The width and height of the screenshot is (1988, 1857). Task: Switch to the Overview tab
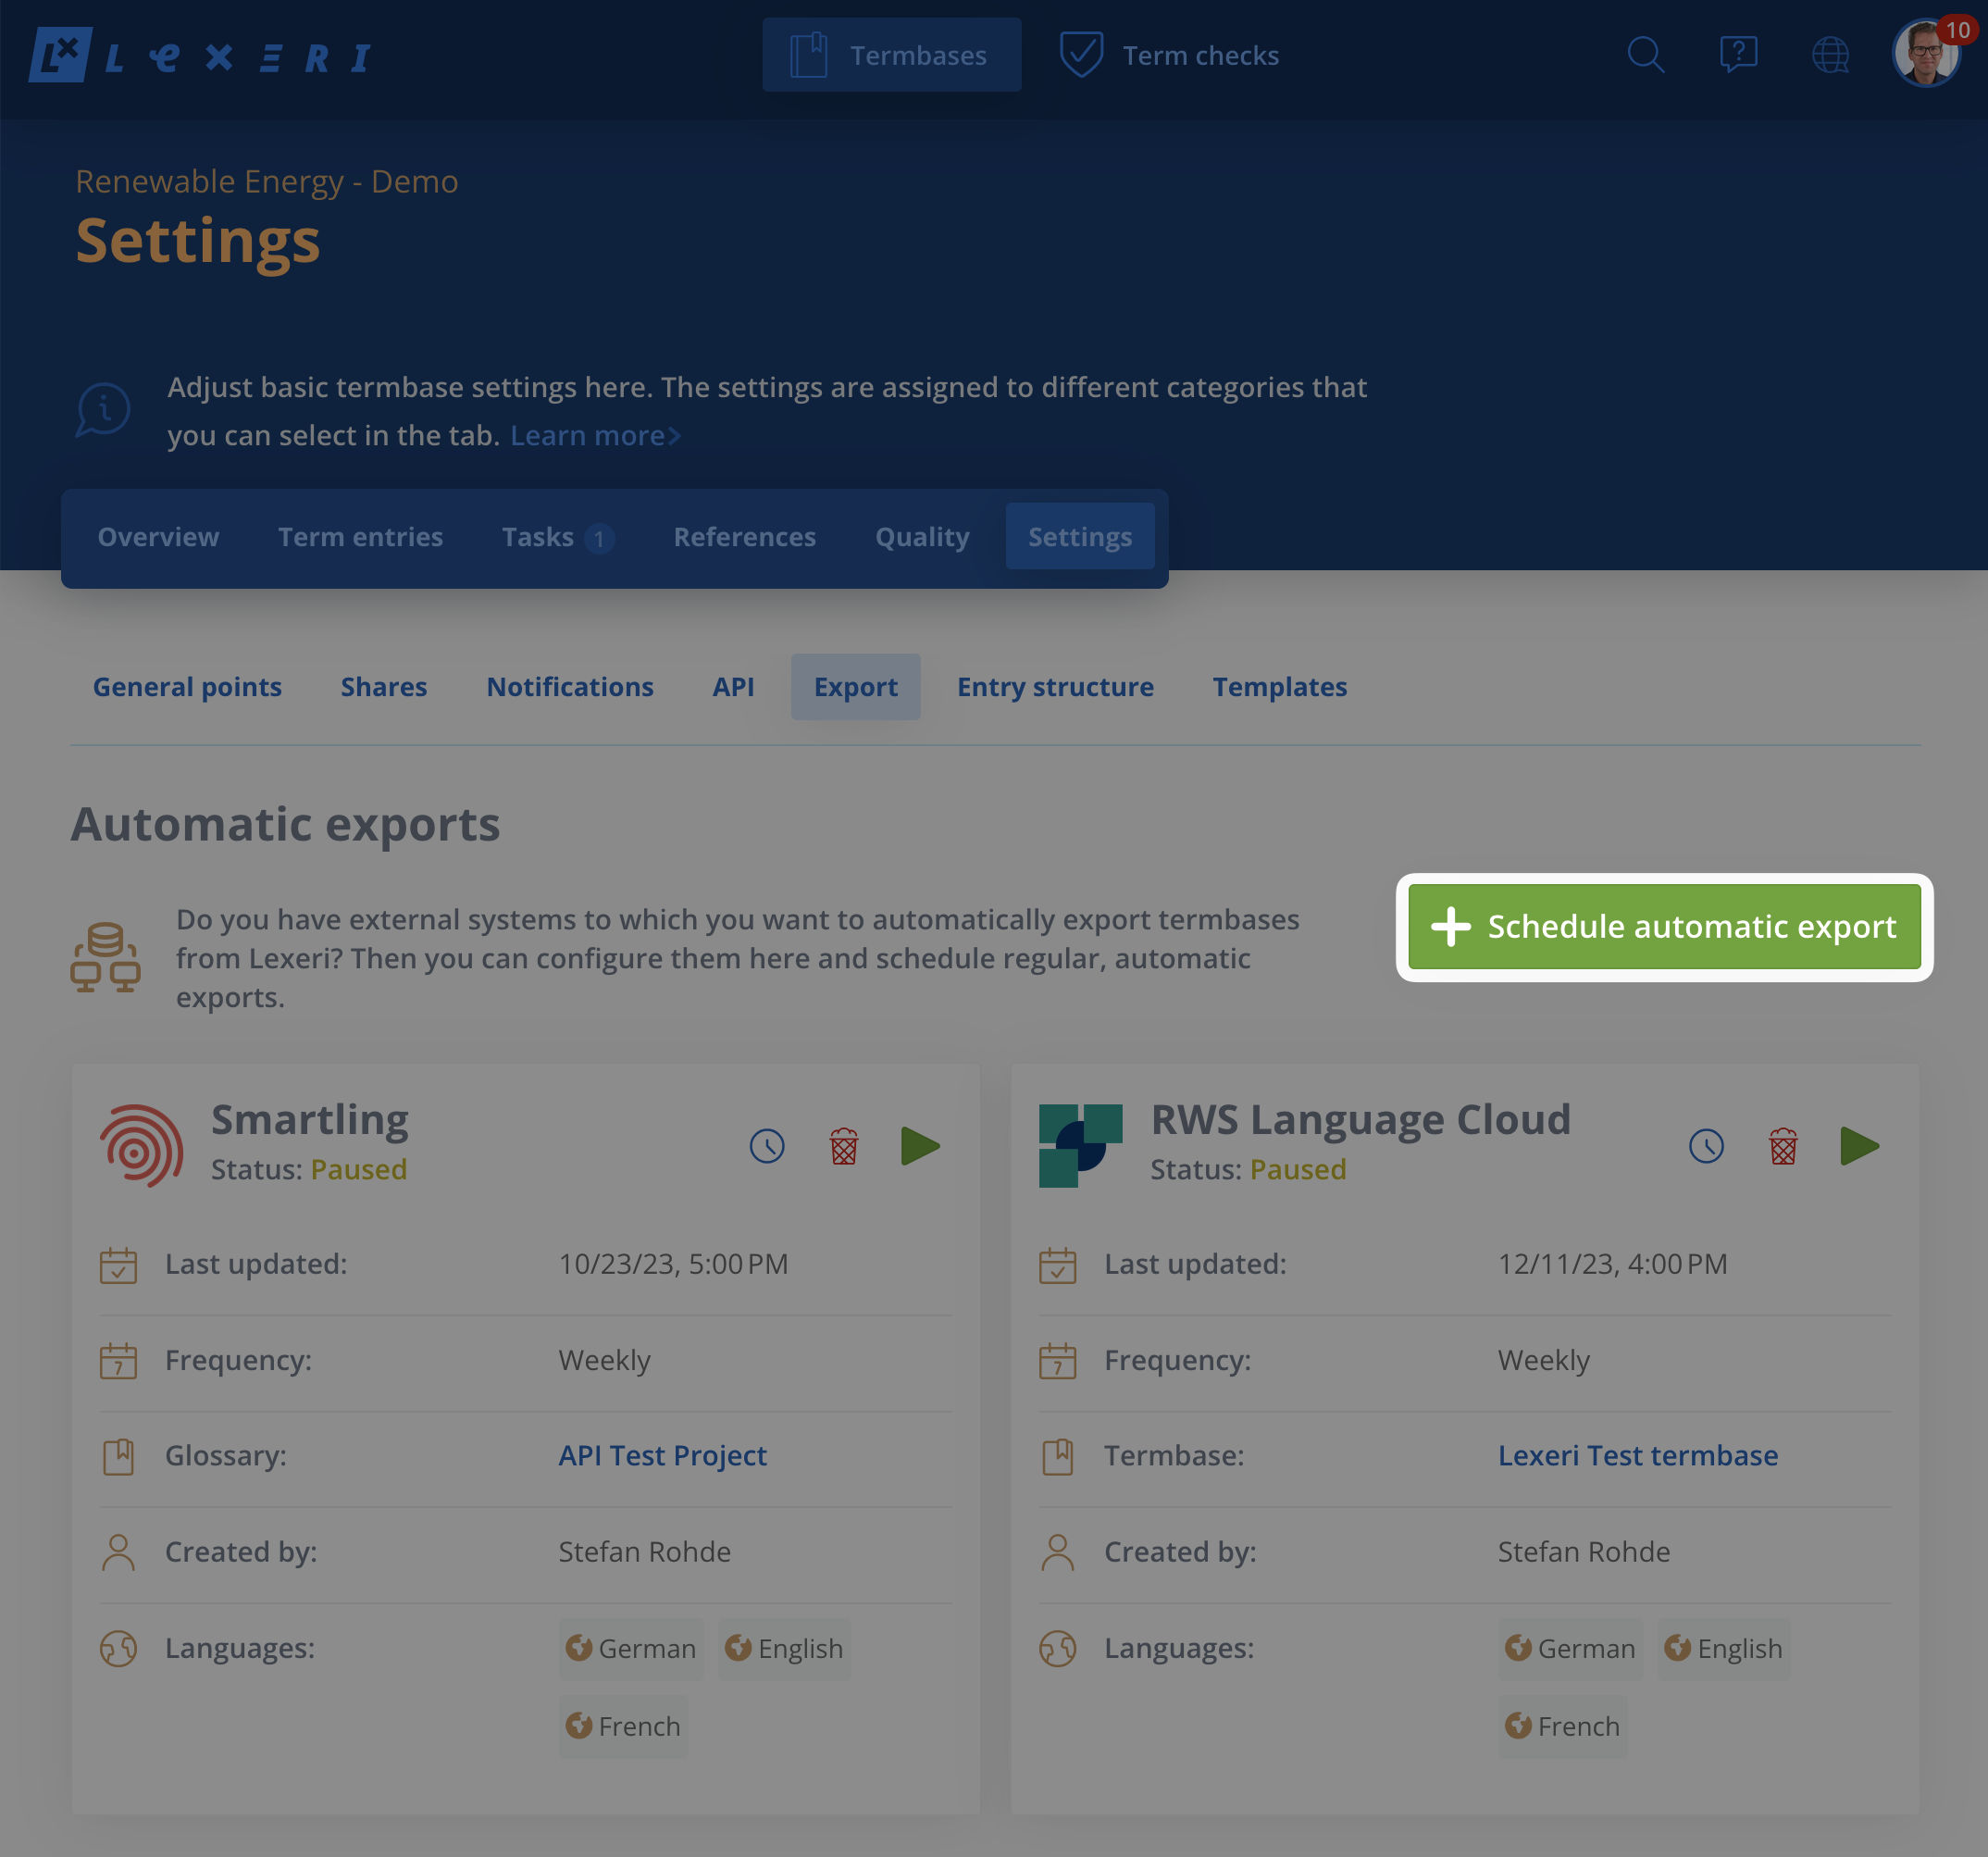point(158,537)
